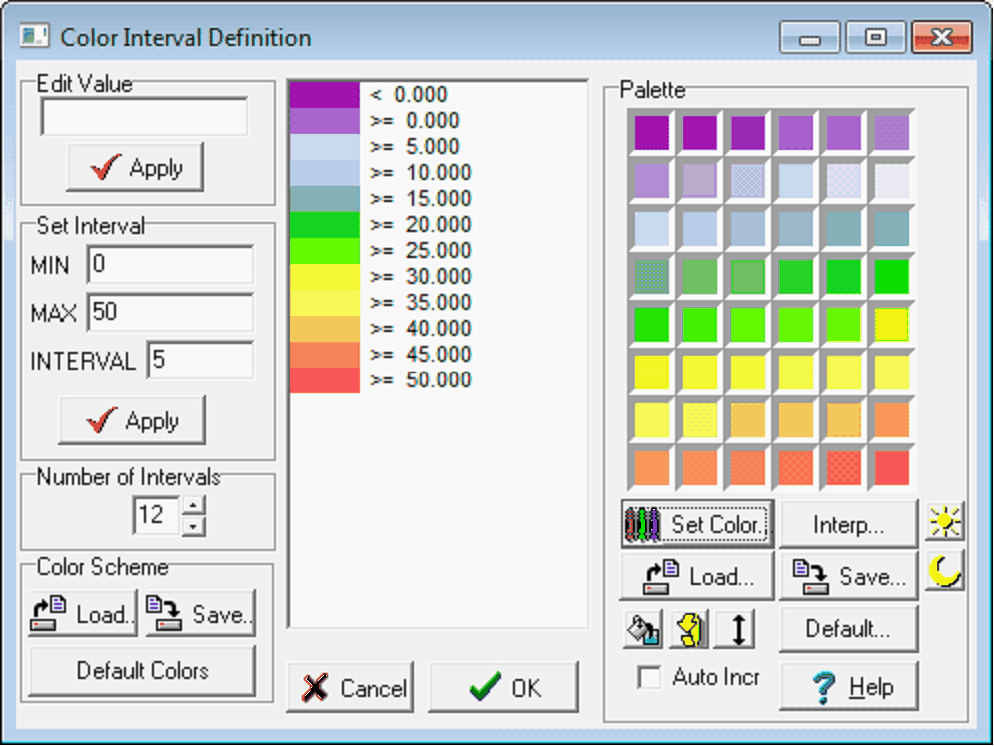Apply the Set Interval values
994x746 pixels.
[132, 421]
